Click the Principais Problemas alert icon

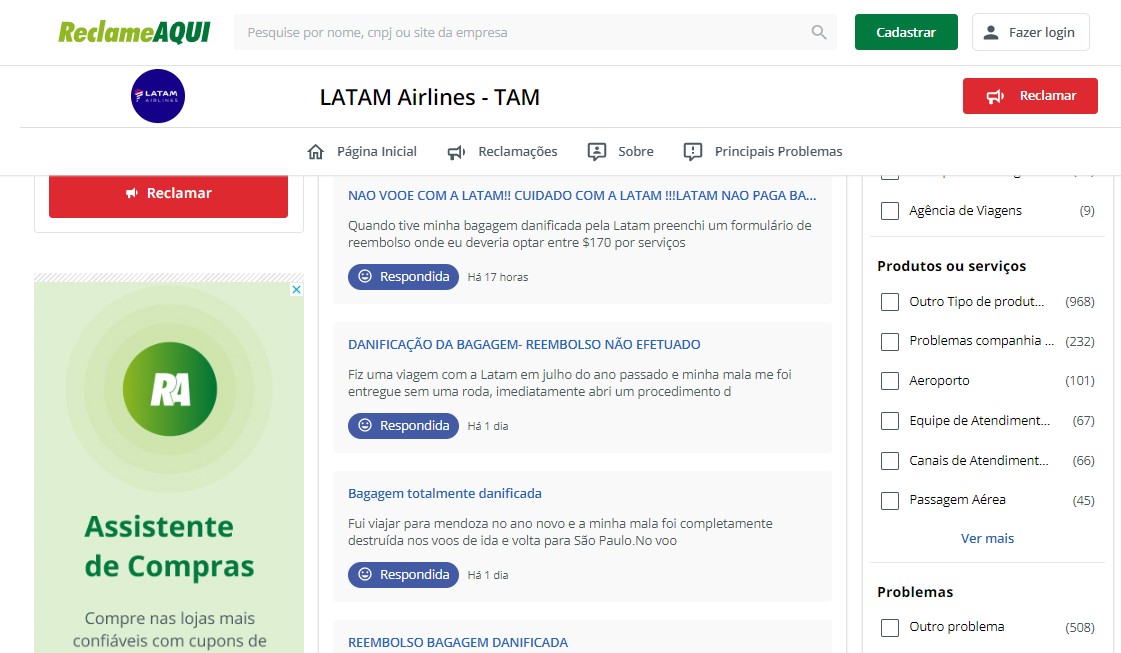pyautogui.click(x=693, y=152)
